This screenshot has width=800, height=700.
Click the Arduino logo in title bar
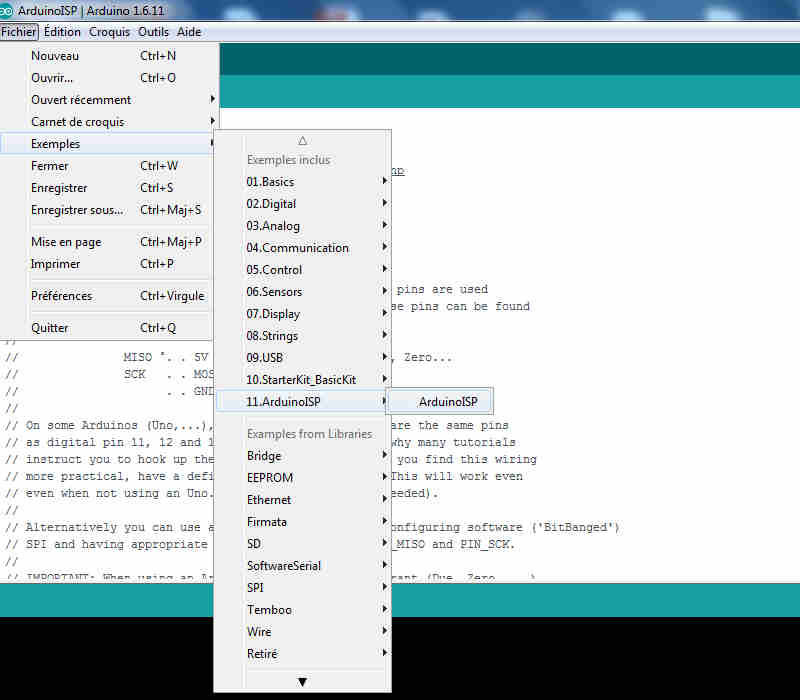click(5, 10)
